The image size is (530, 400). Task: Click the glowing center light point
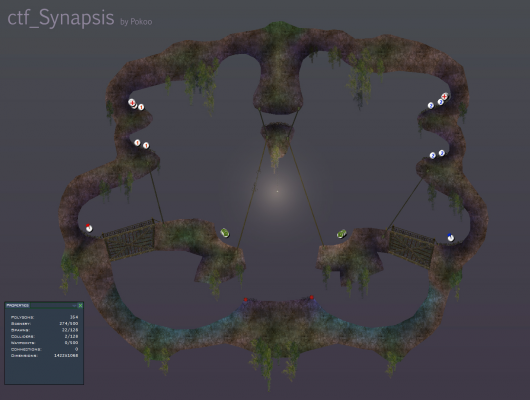coord(277,191)
